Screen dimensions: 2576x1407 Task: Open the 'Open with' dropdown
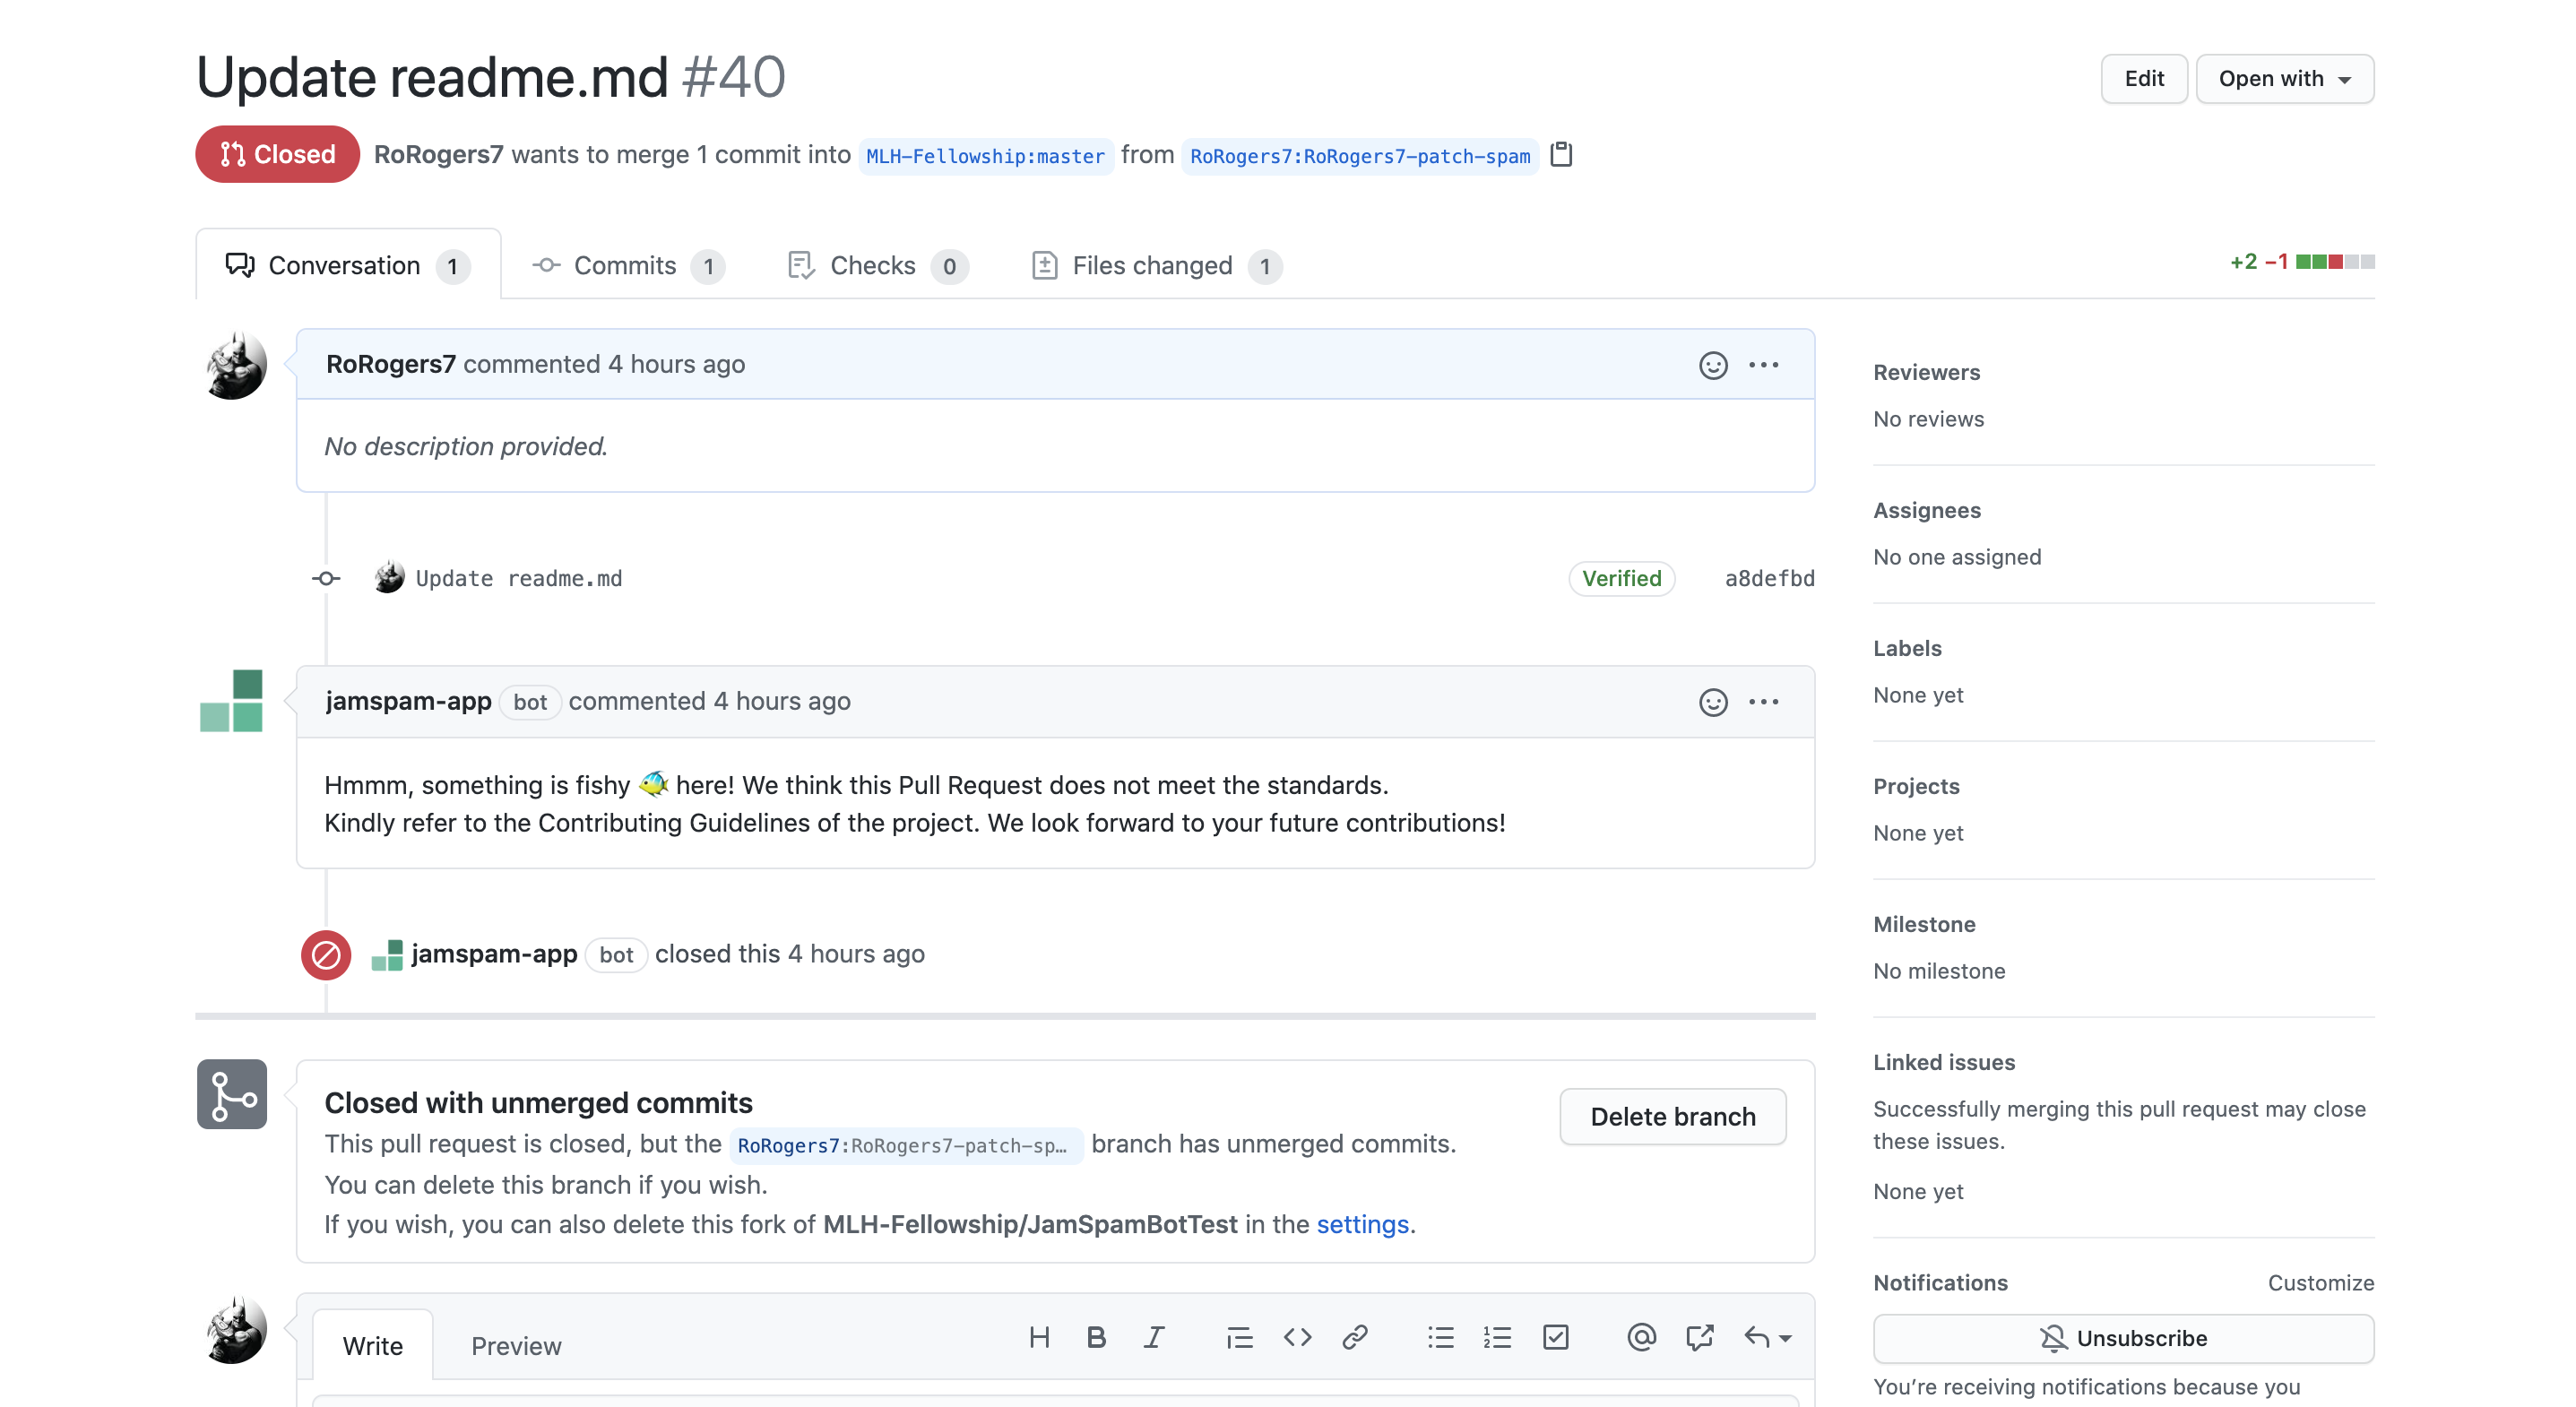pyautogui.click(x=2284, y=79)
